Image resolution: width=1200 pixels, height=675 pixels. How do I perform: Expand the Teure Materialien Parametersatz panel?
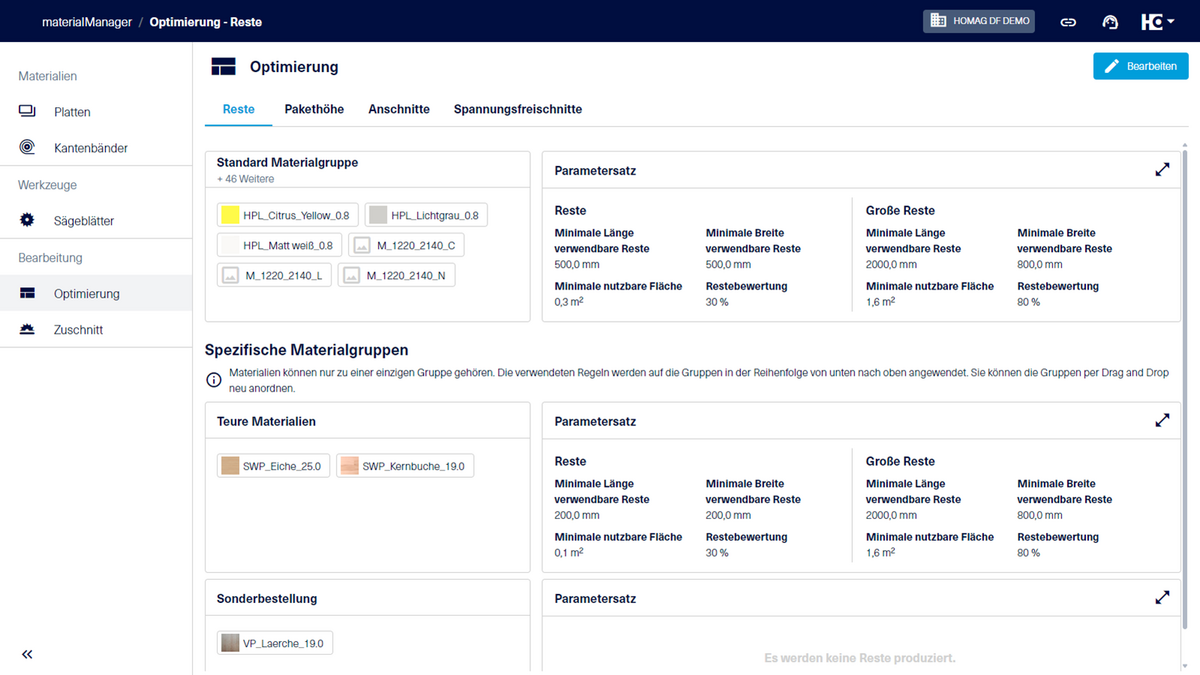coord(1162,421)
